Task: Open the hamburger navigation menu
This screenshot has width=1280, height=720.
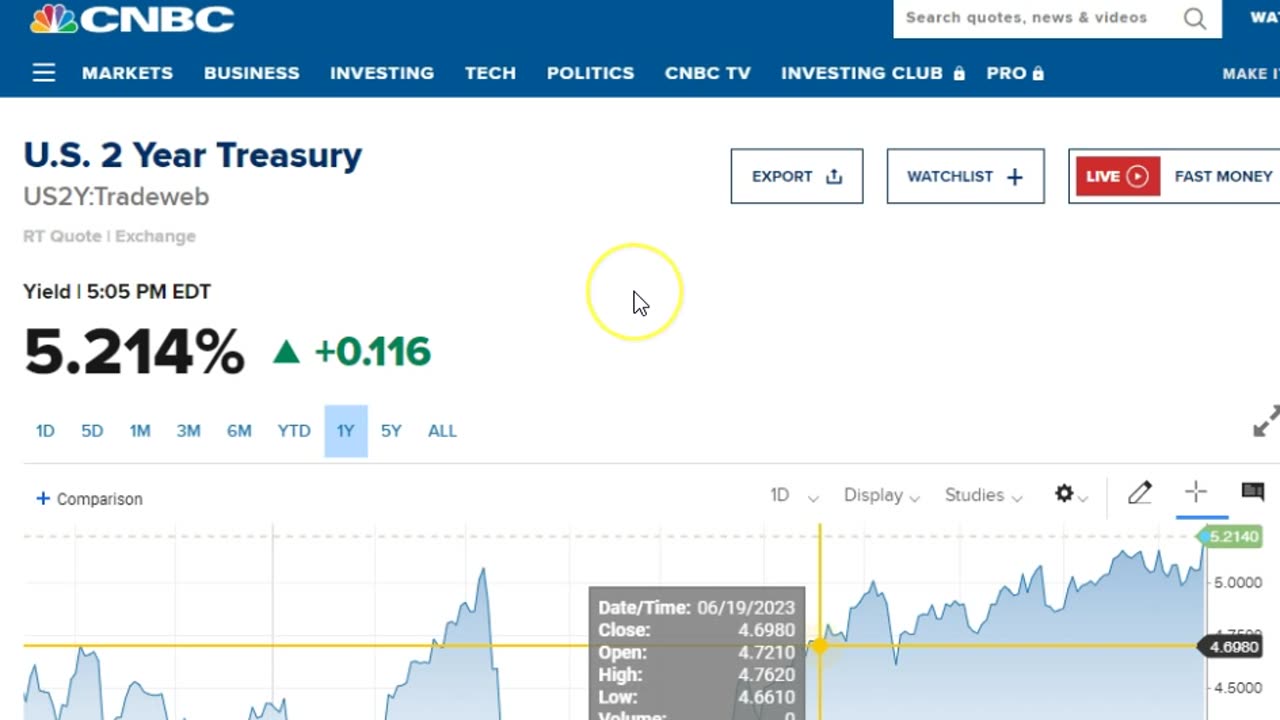Action: click(43, 73)
